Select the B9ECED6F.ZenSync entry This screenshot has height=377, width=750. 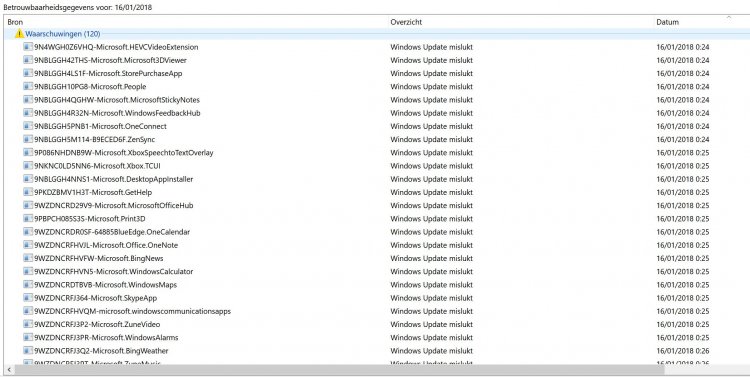point(375,139)
